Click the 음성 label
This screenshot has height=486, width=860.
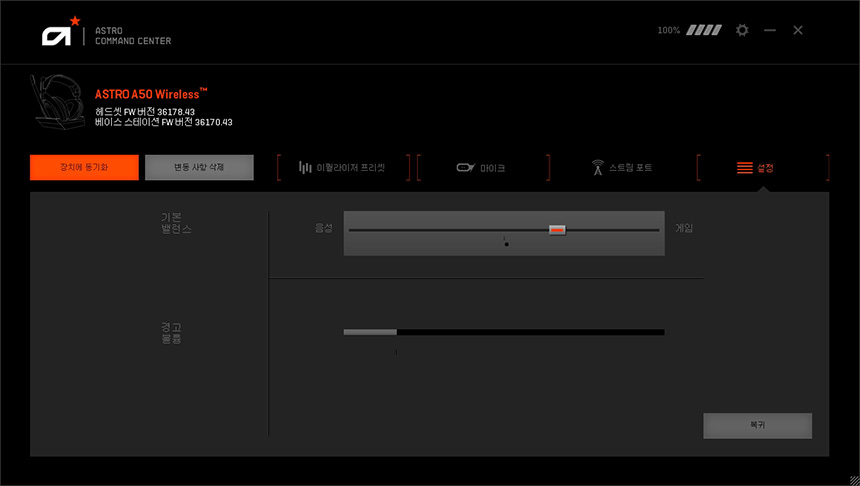[x=324, y=228]
